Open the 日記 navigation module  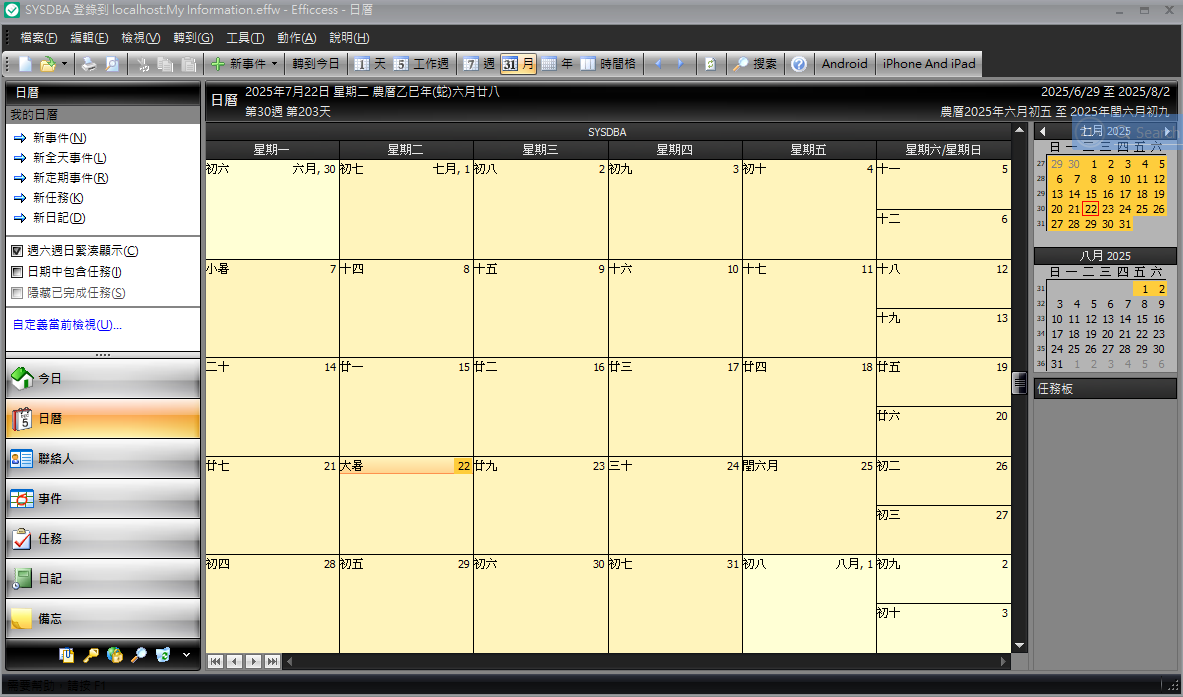(103, 579)
